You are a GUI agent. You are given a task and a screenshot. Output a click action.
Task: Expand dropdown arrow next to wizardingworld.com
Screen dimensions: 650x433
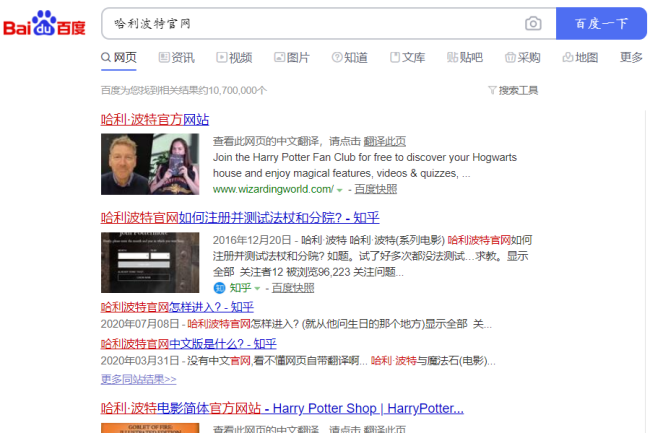click(340, 189)
